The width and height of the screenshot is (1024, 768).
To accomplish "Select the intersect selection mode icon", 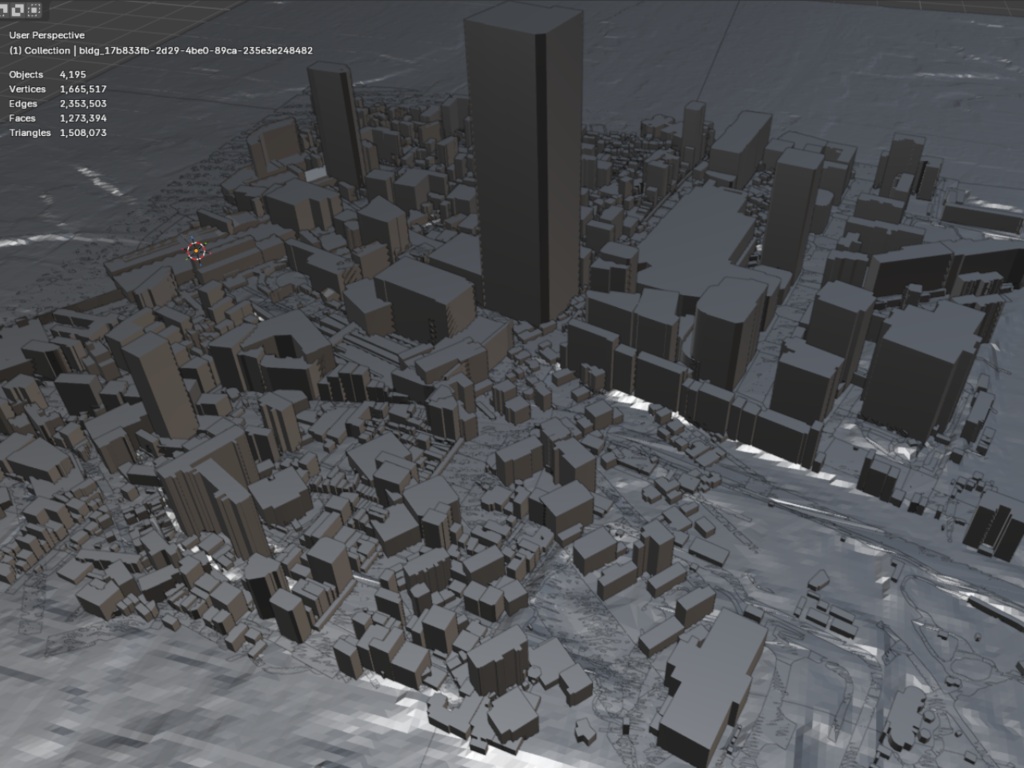I will [x=34, y=9].
